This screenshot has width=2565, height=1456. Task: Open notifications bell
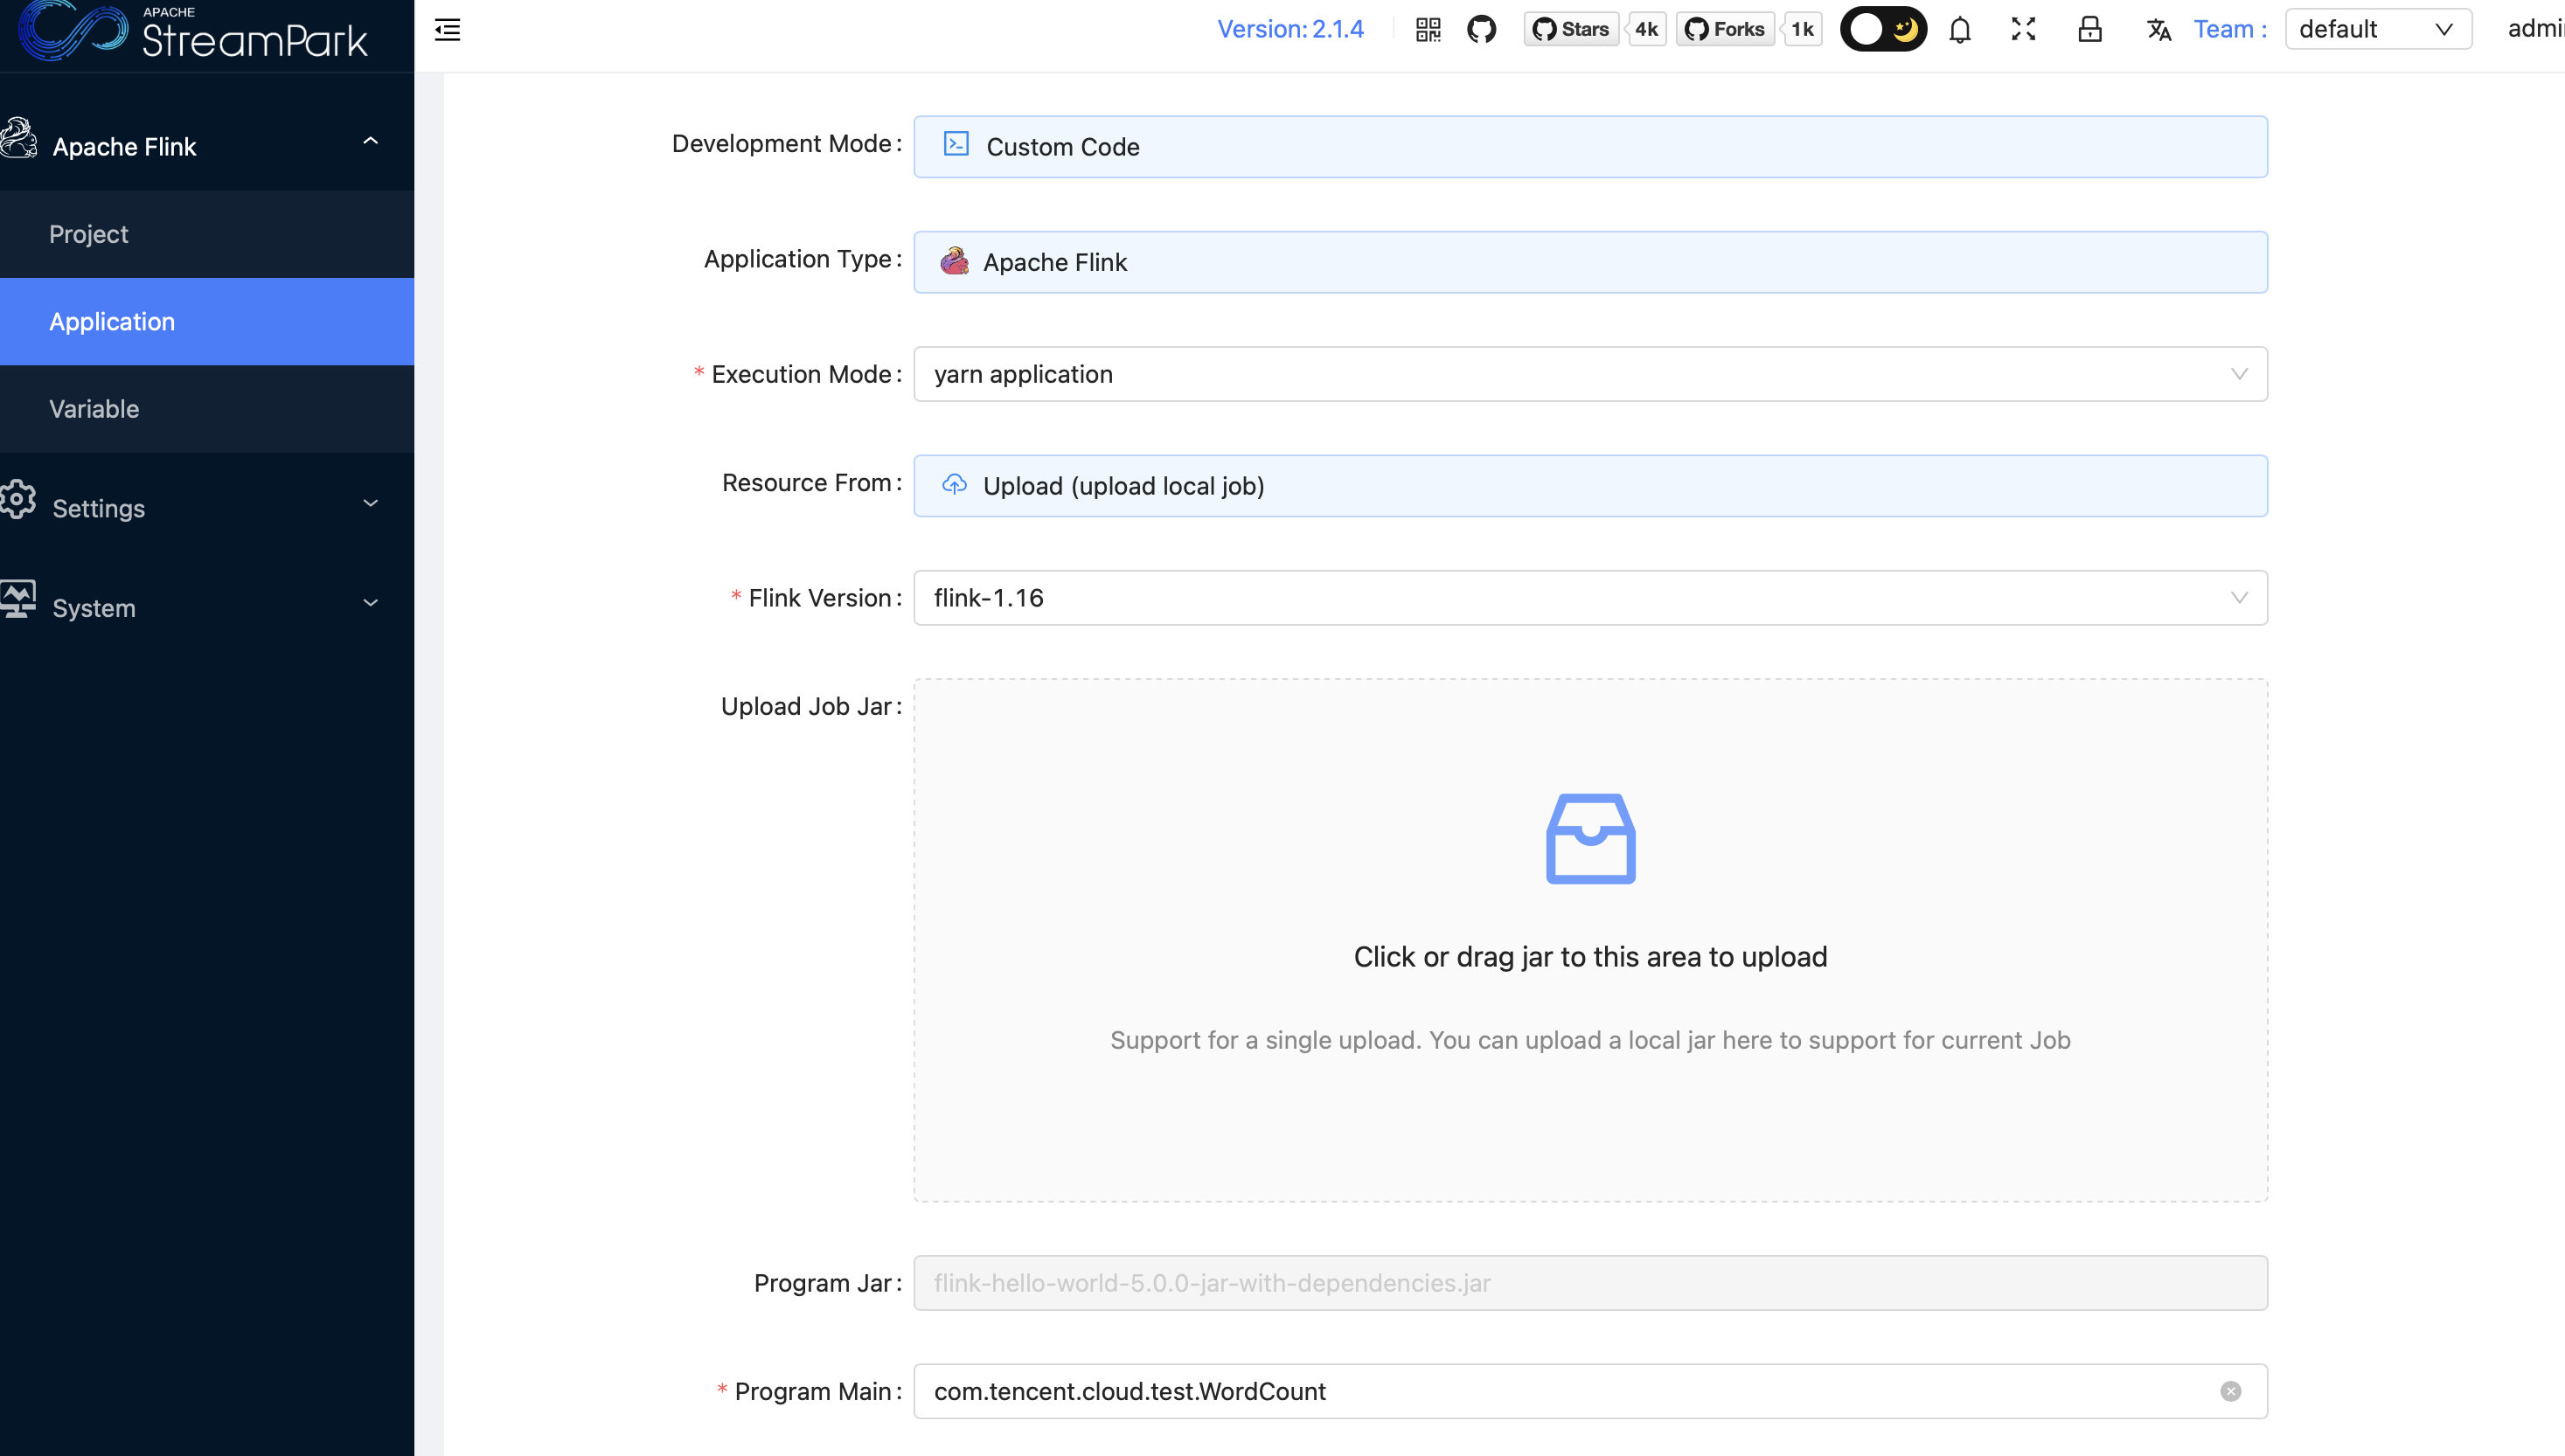[1960, 30]
